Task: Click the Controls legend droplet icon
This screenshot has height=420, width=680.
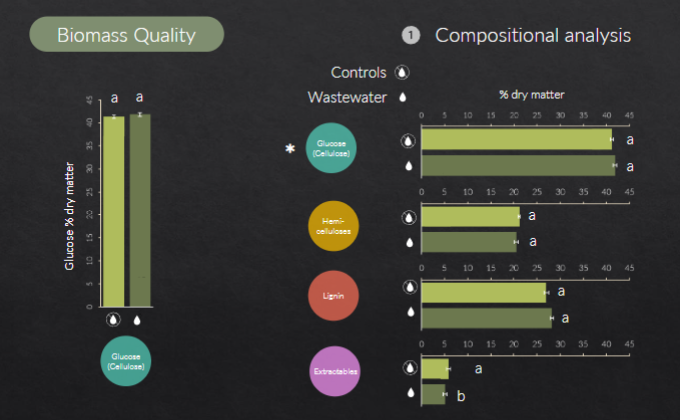Action: (402, 72)
